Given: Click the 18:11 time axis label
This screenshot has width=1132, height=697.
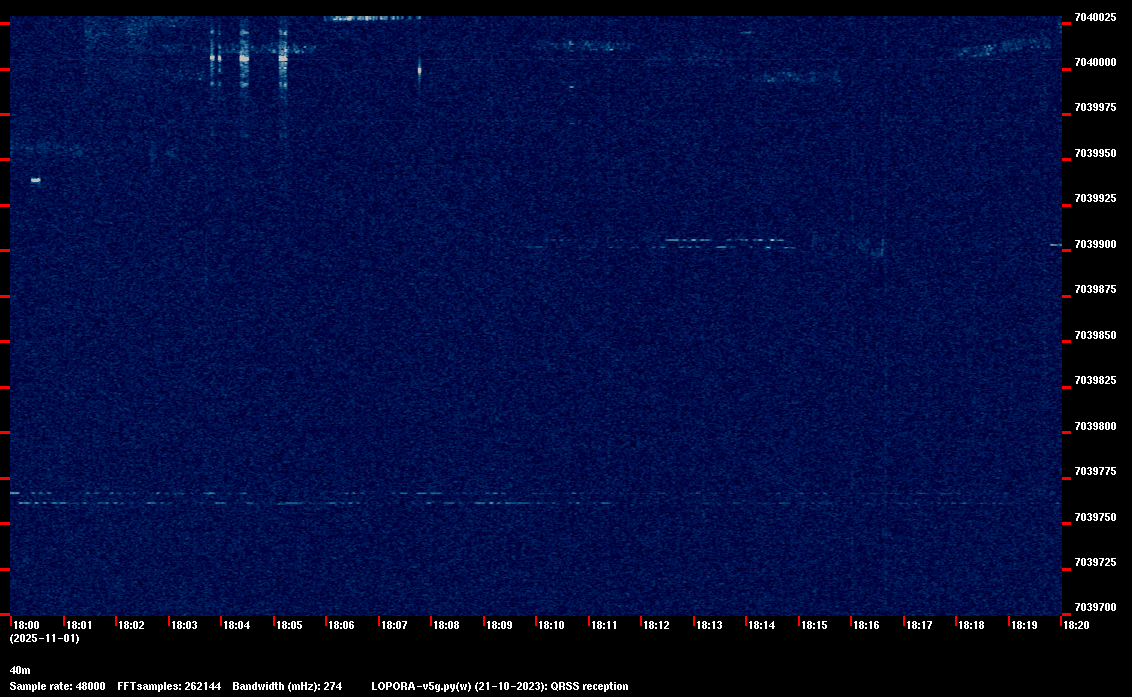Looking at the screenshot, I should click(x=604, y=625).
